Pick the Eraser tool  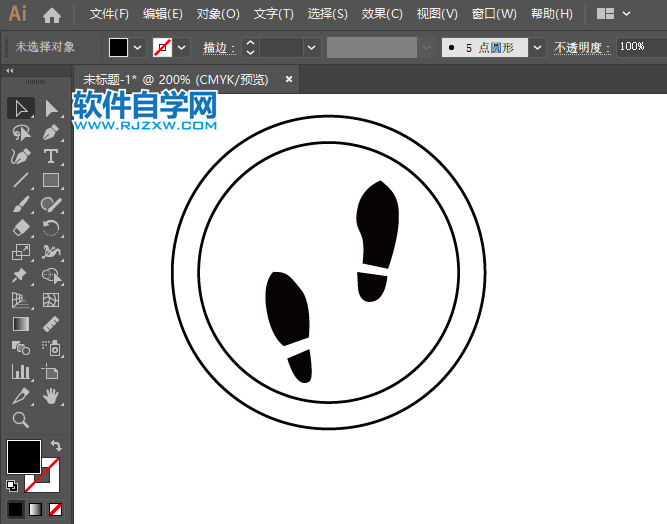click(20, 228)
